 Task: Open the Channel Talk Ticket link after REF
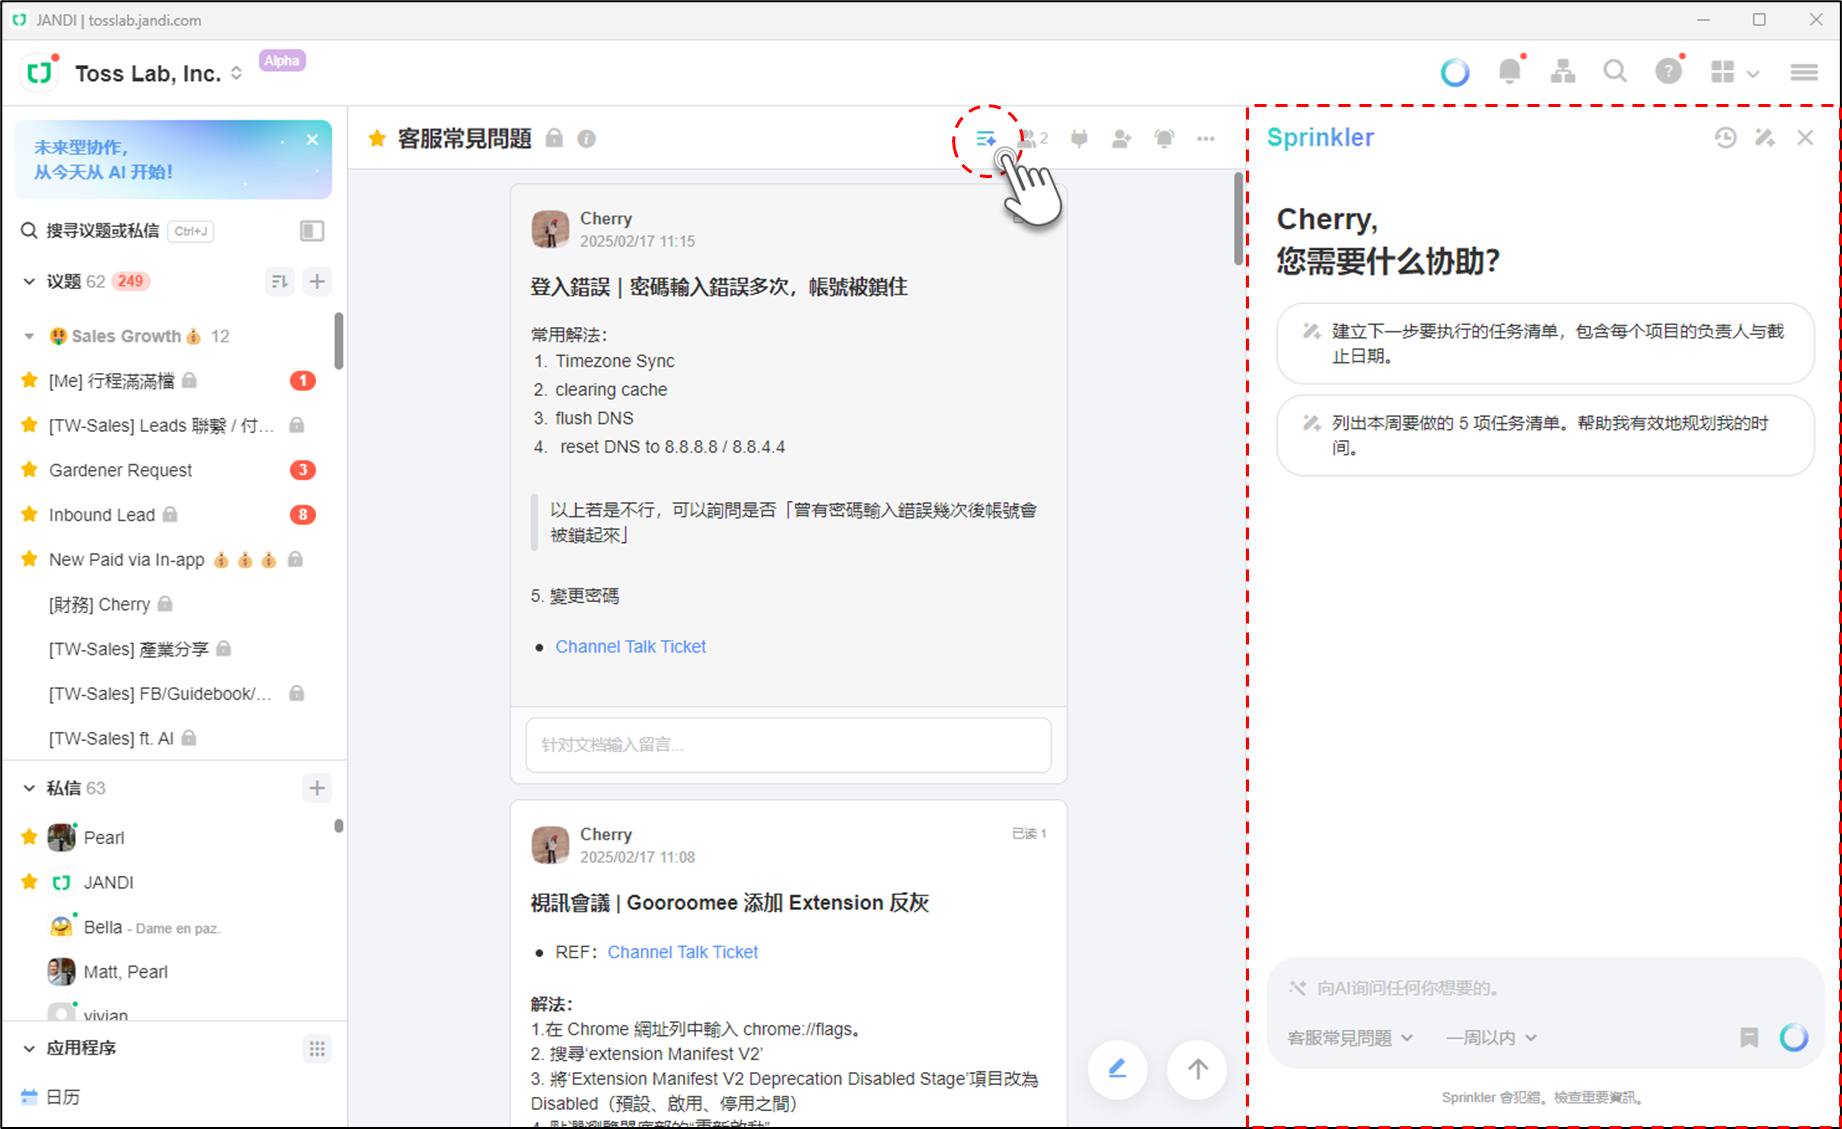coord(683,952)
